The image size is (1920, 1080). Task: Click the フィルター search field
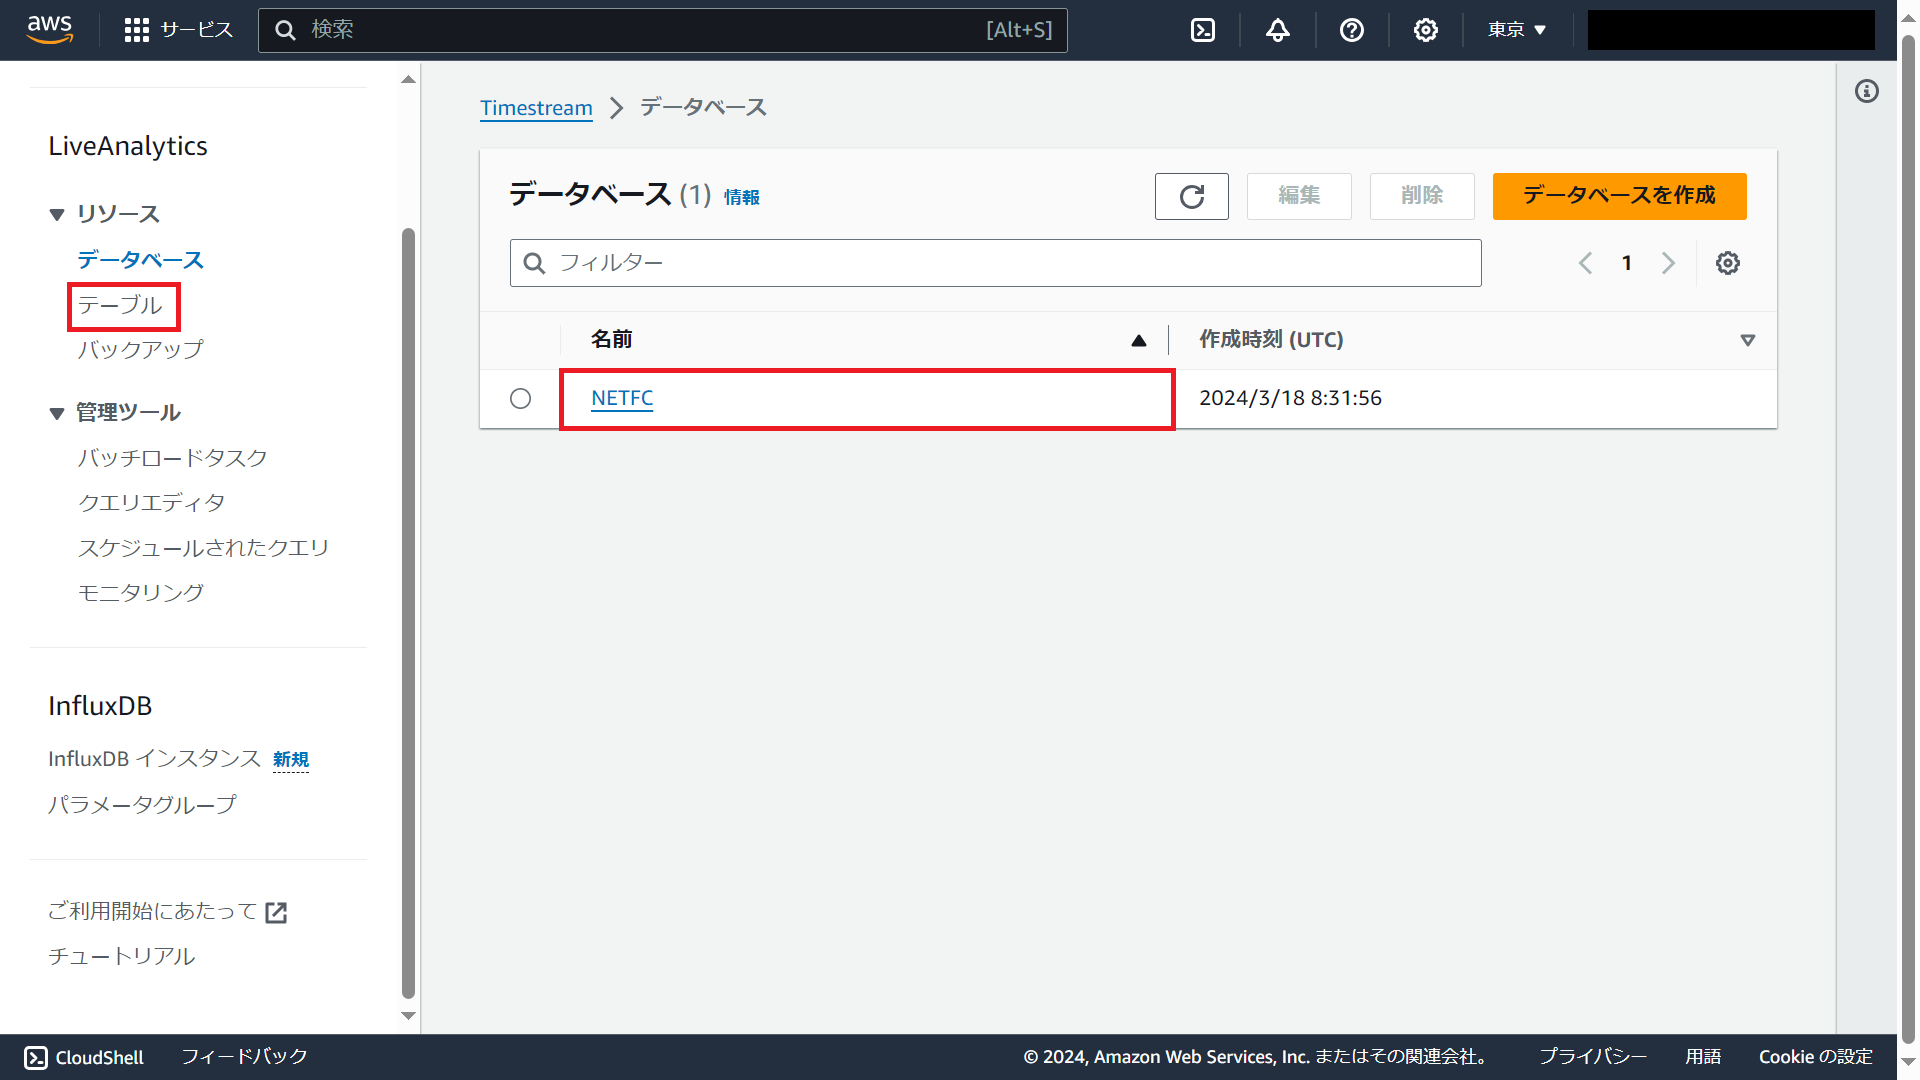(x=995, y=262)
